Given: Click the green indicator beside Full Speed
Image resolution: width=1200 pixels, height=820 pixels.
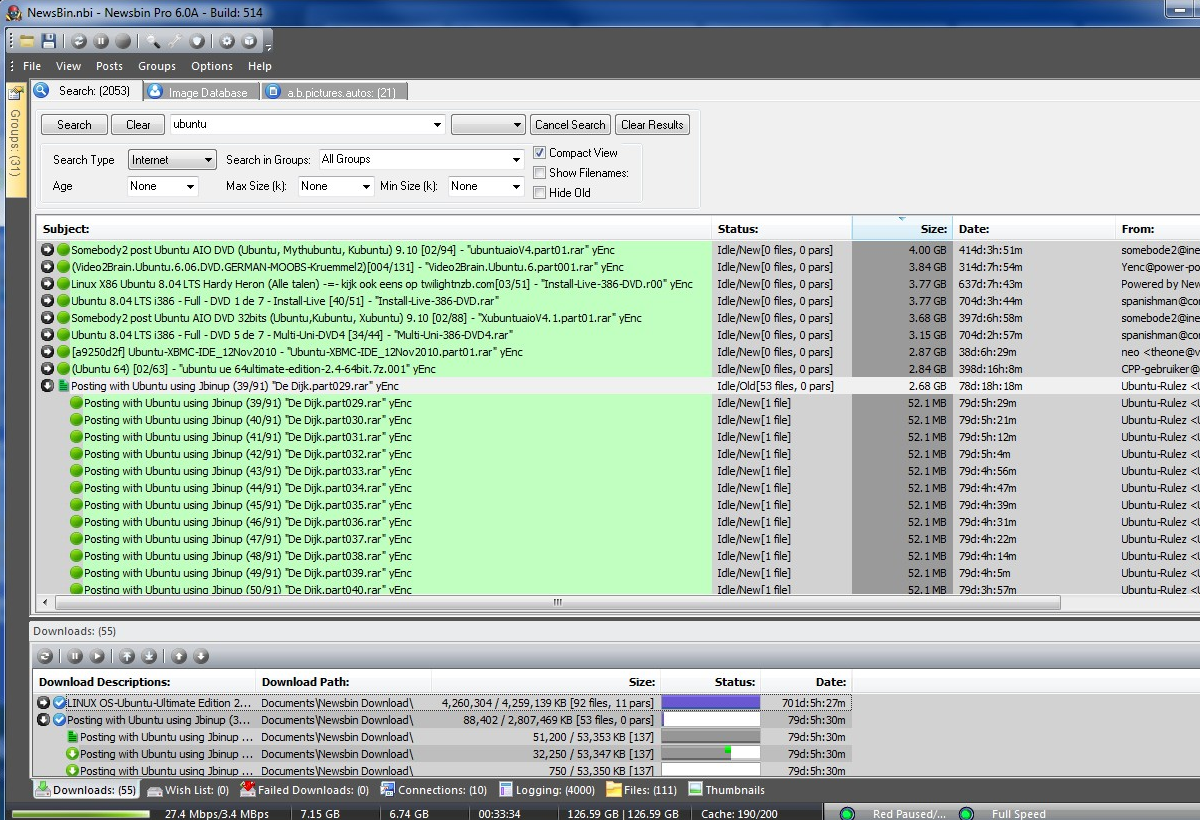Looking at the screenshot, I should click(966, 814).
